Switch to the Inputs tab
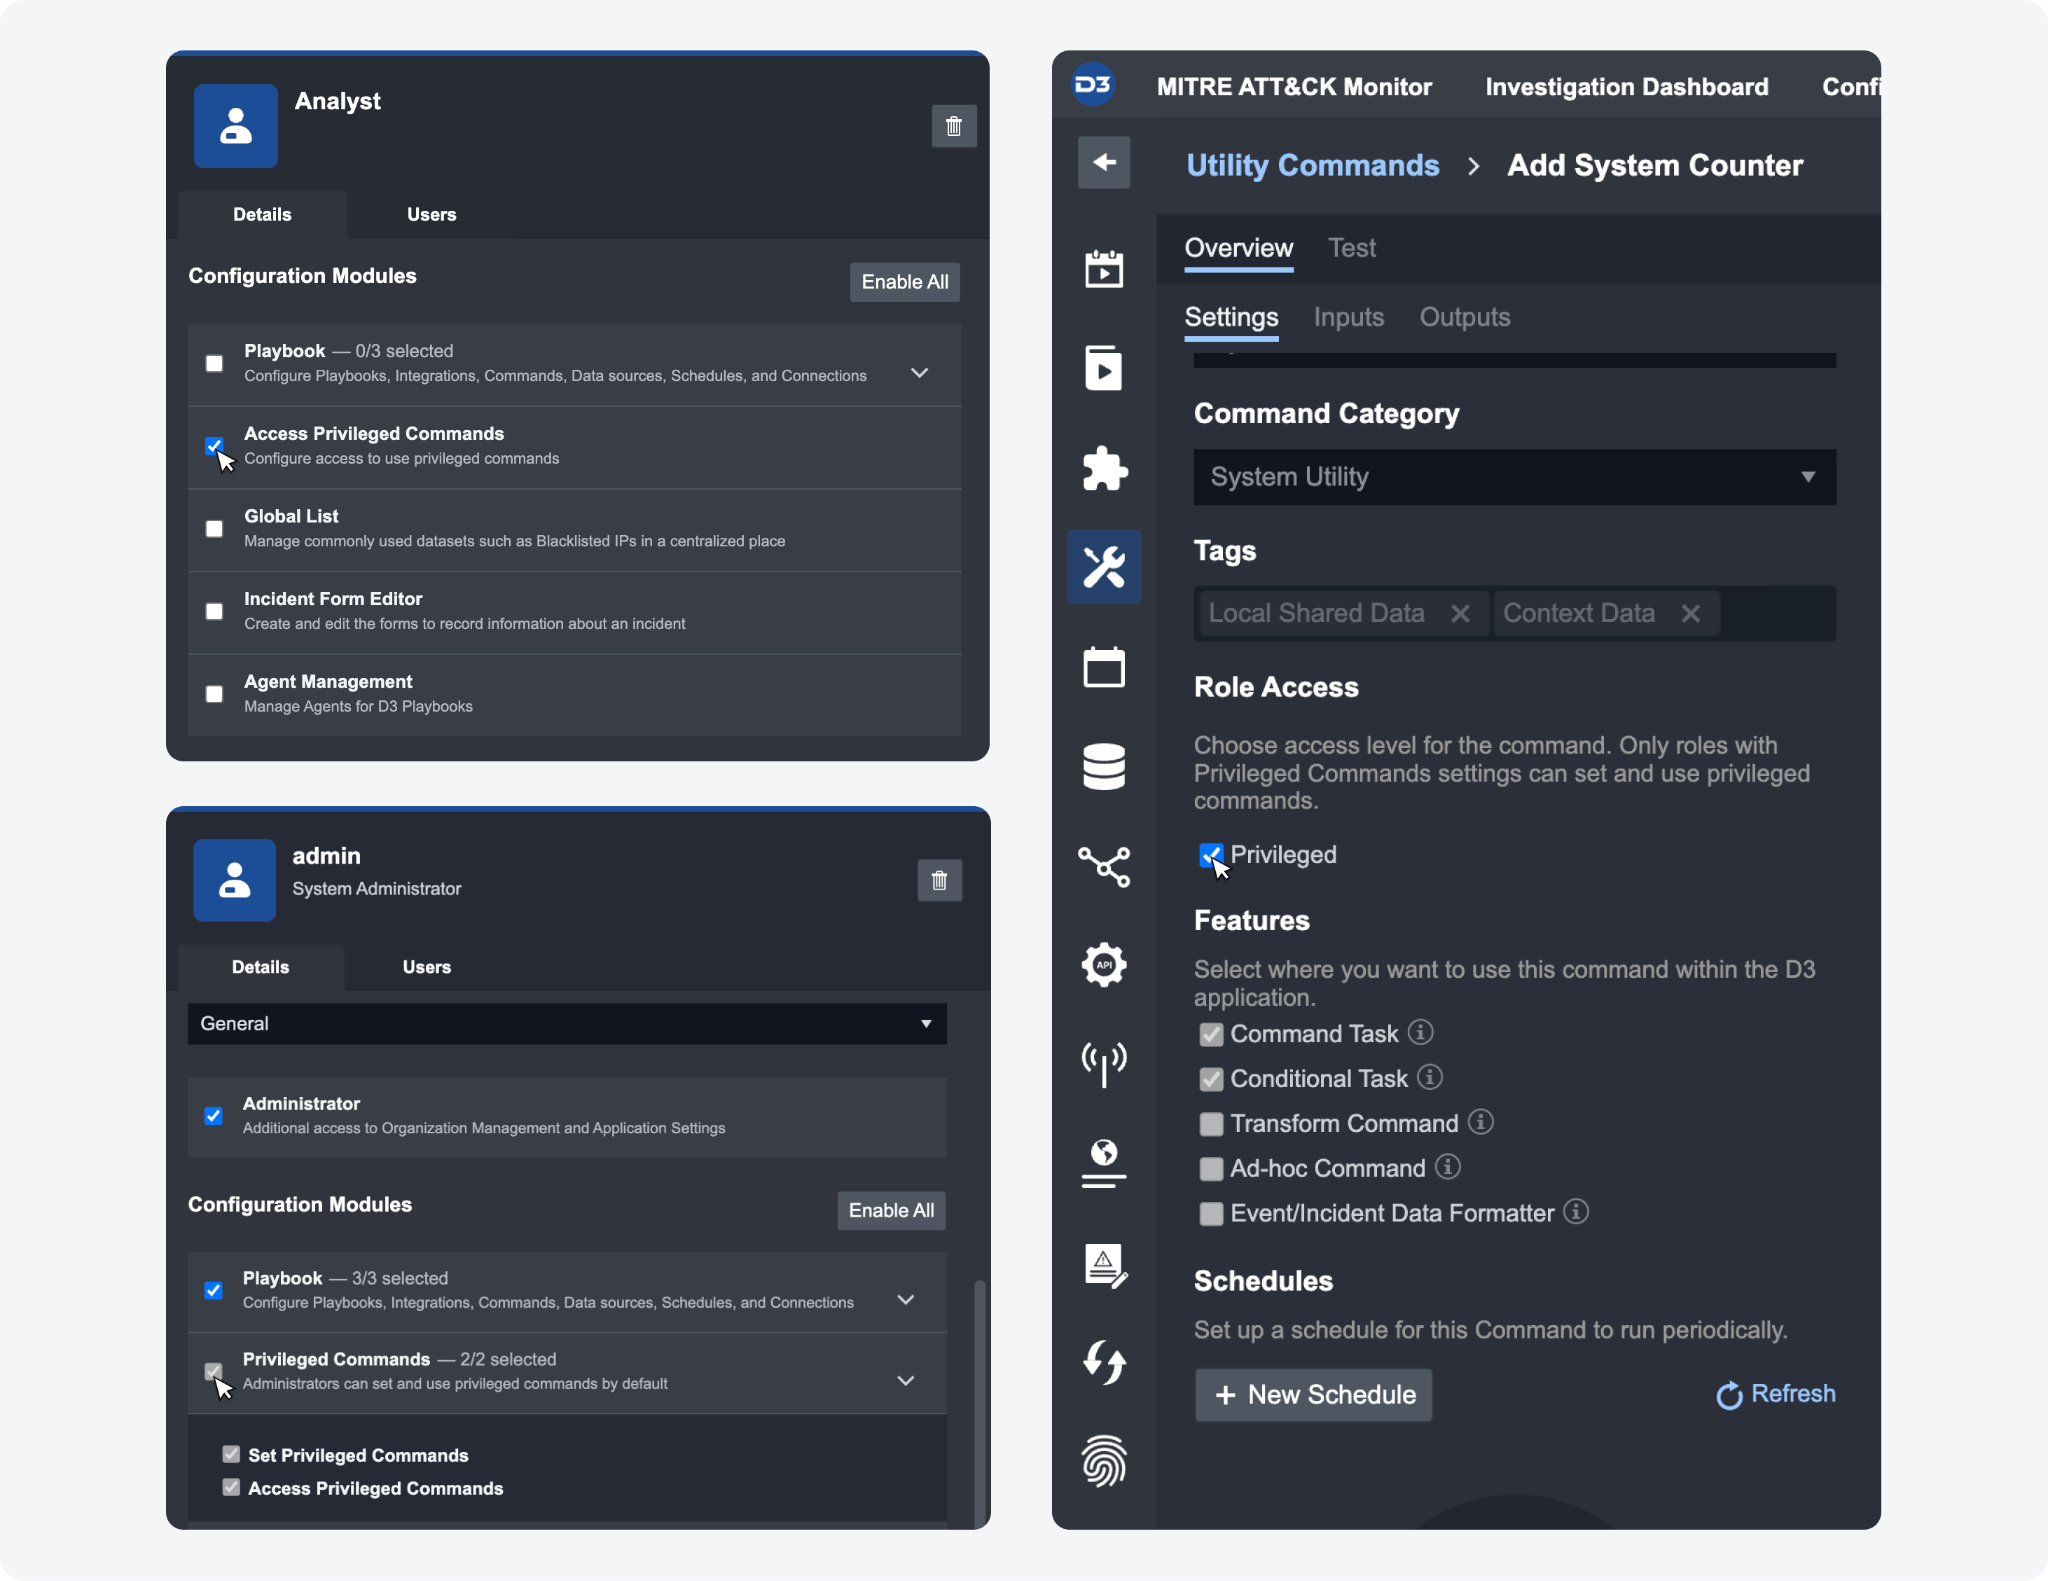 coord(1348,317)
